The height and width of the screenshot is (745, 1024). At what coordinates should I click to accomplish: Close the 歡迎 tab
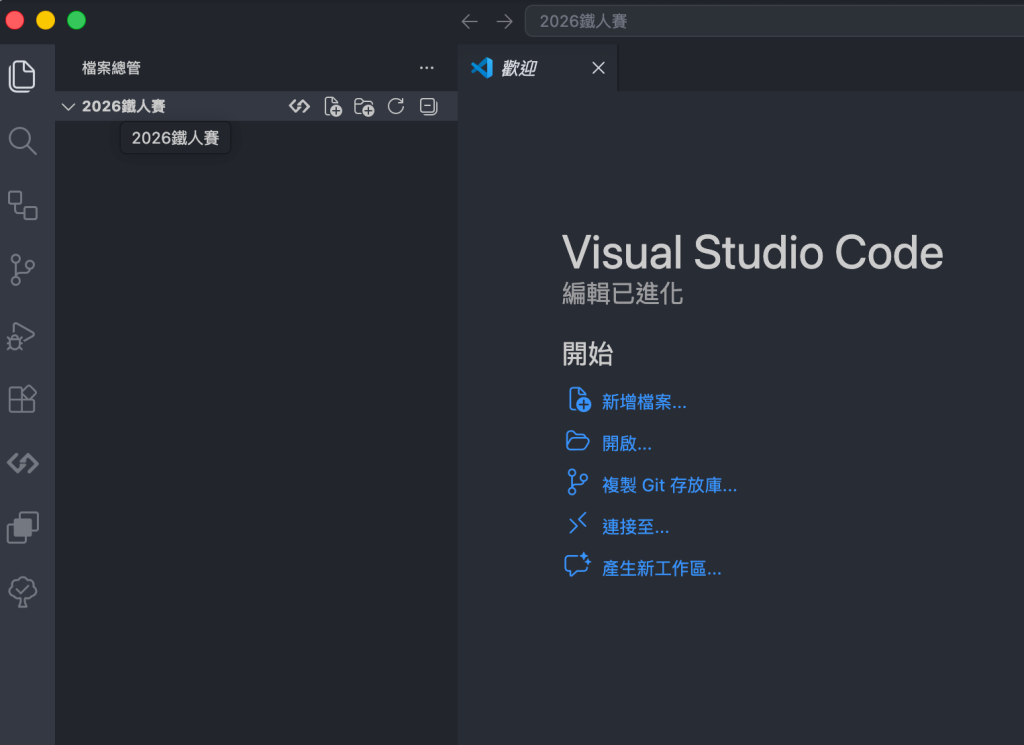point(598,68)
